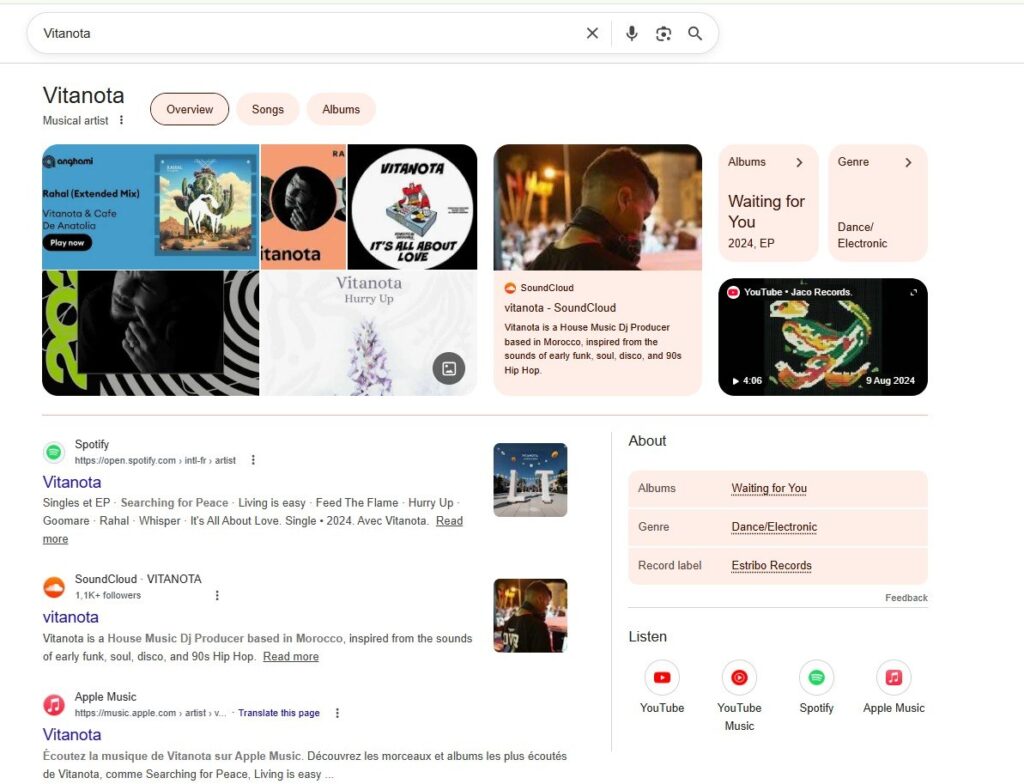This screenshot has height=784, width=1024.
Task: Submit search with magnifier icon
Action: click(x=695, y=33)
